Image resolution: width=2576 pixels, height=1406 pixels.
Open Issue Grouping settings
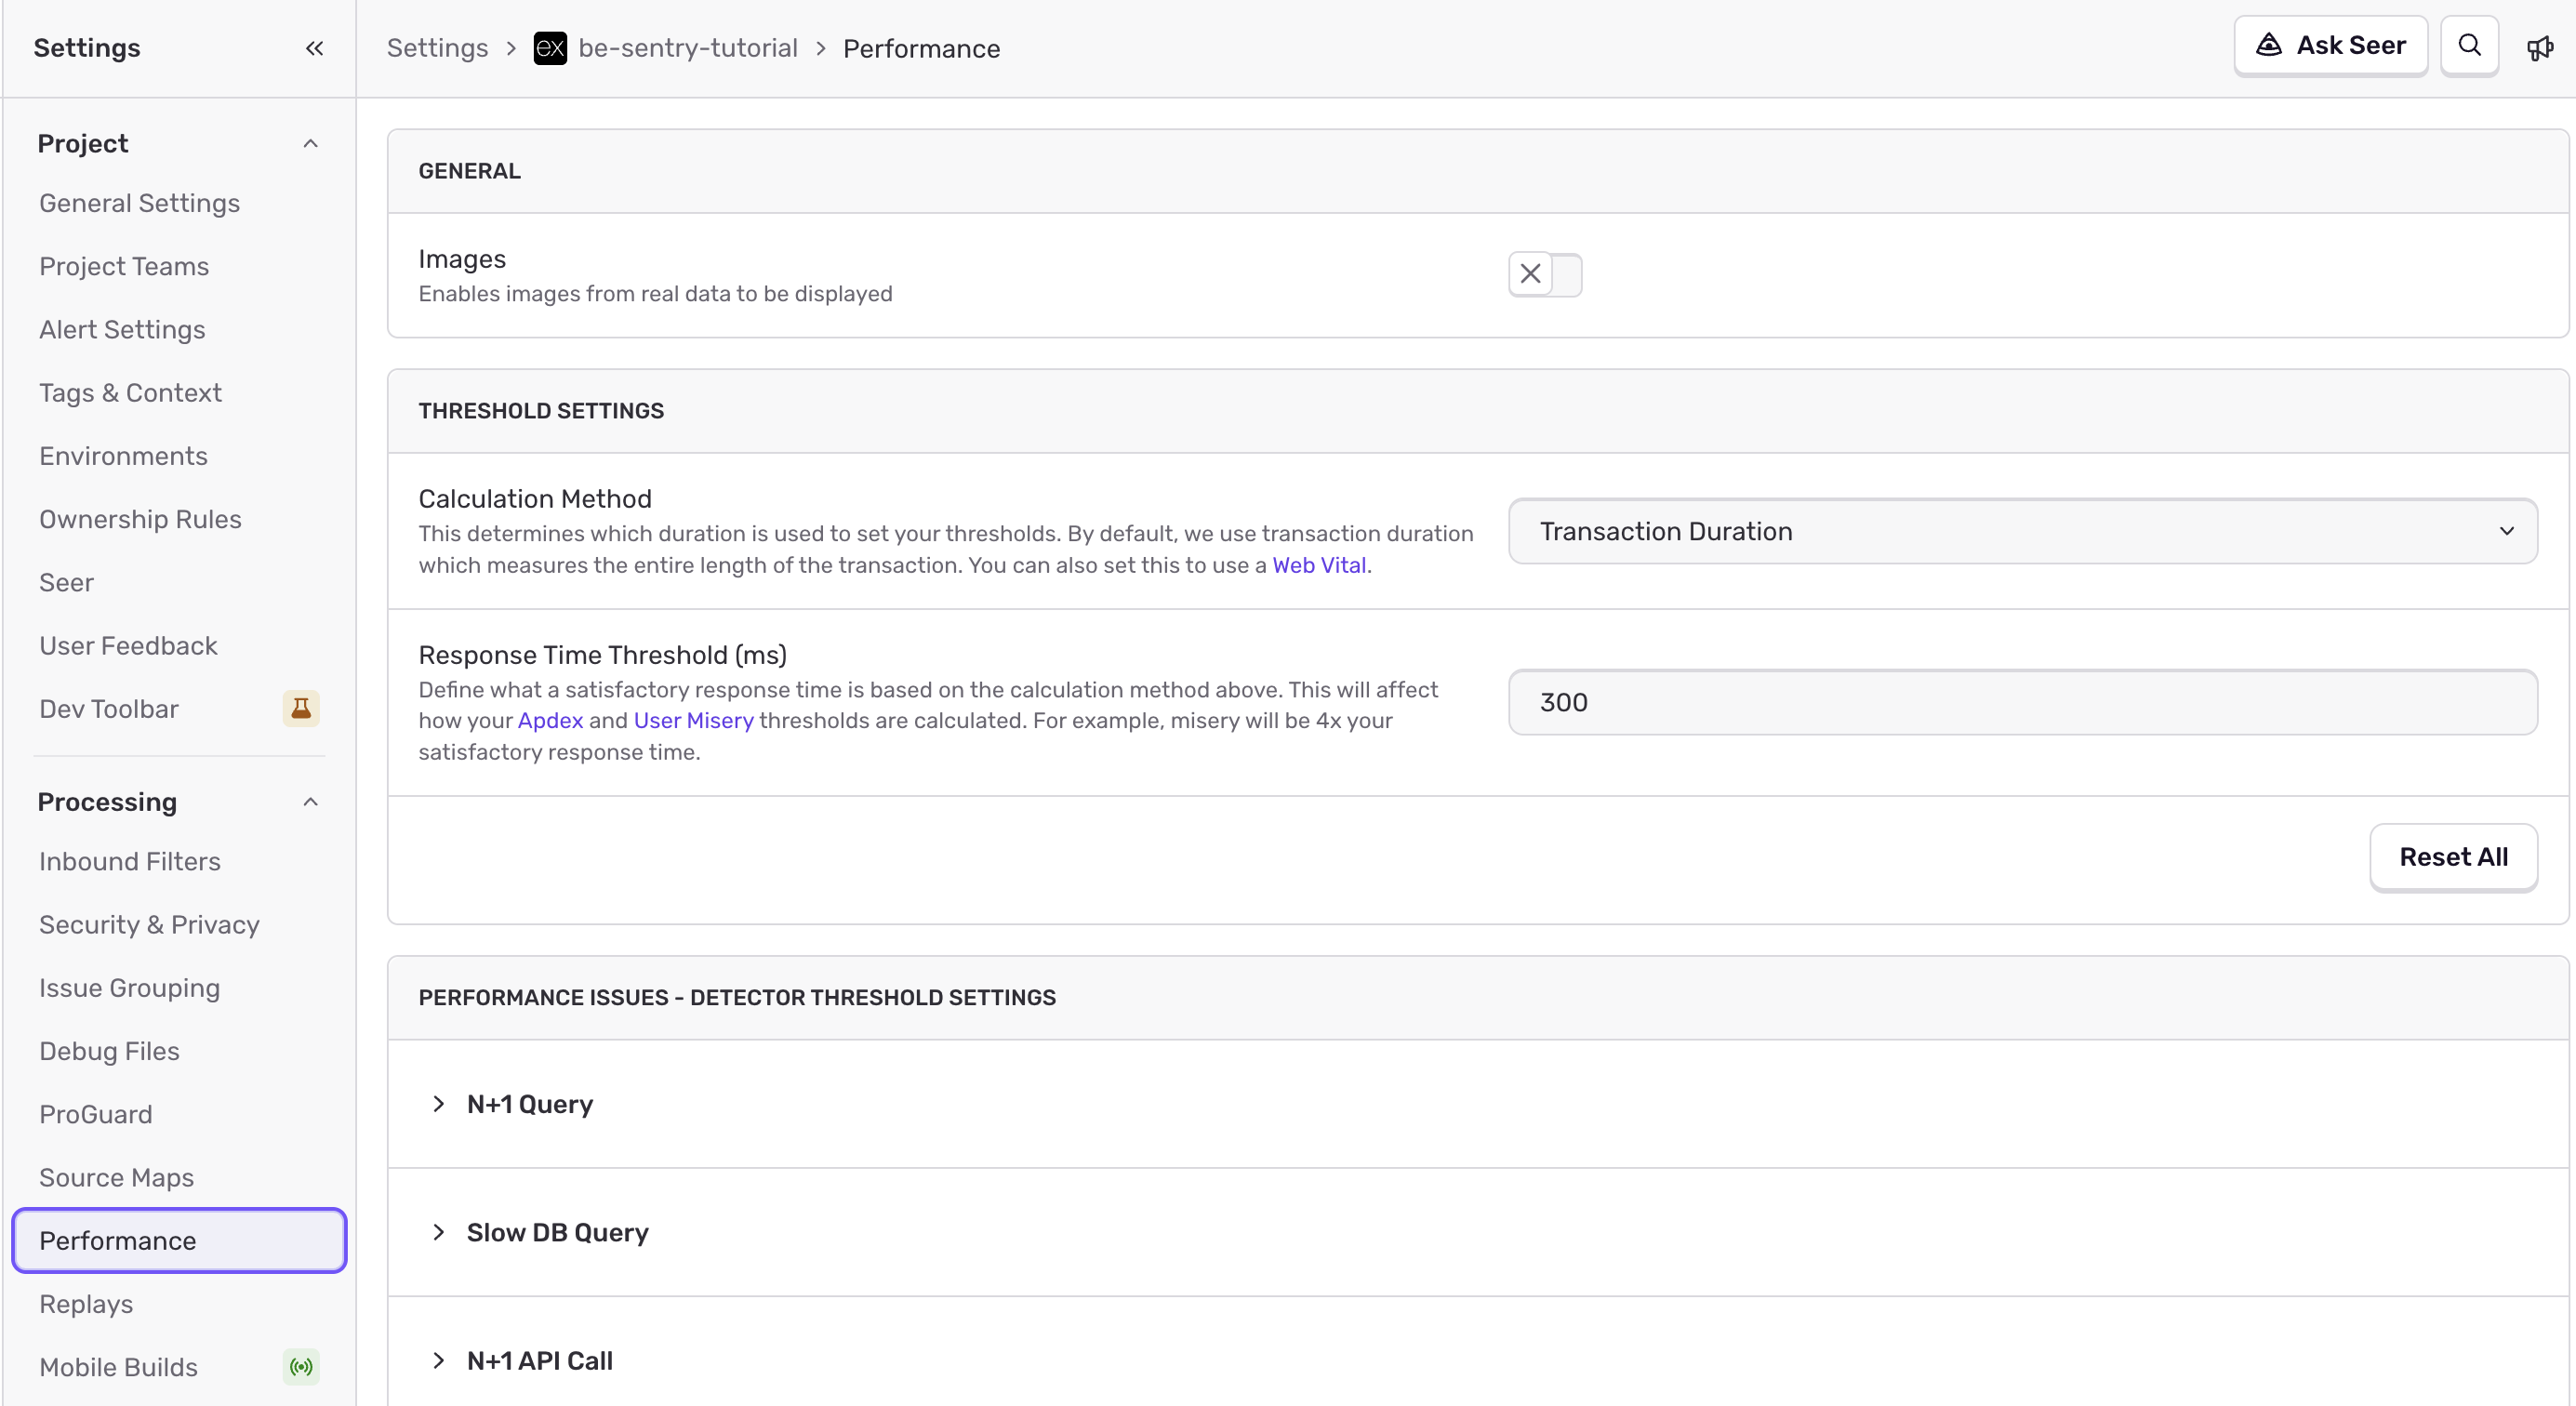pyautogui.click(x=129, y=988)
